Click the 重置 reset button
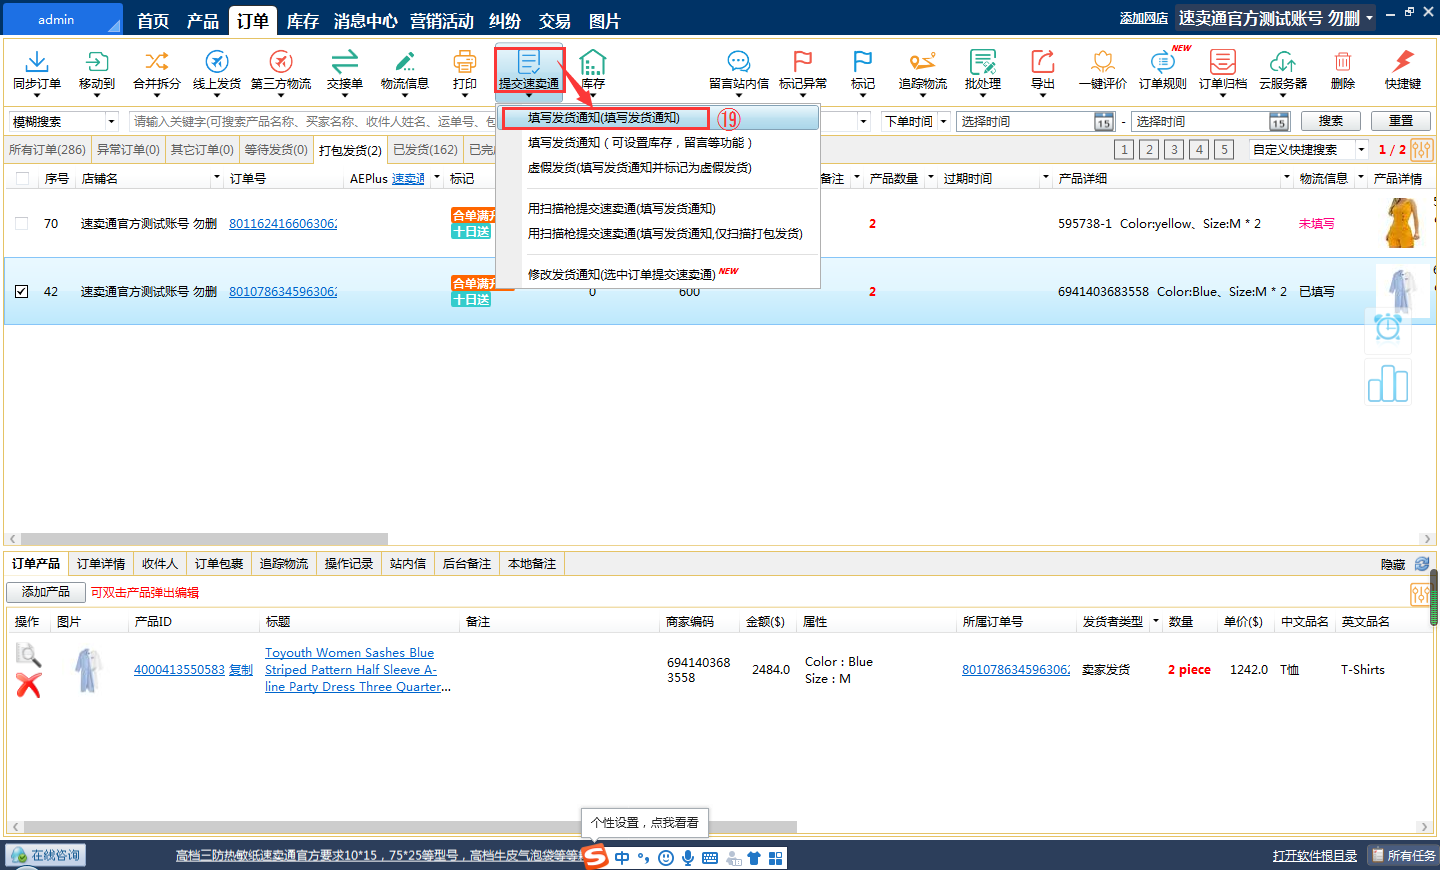This screenshot has width=1440, height=870. [1401, 121]
